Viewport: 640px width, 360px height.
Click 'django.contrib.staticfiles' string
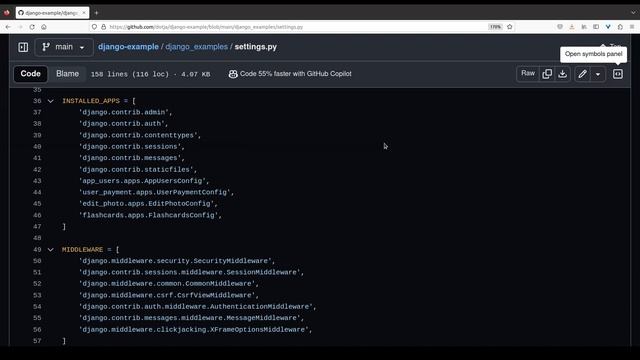pos(136,169)
